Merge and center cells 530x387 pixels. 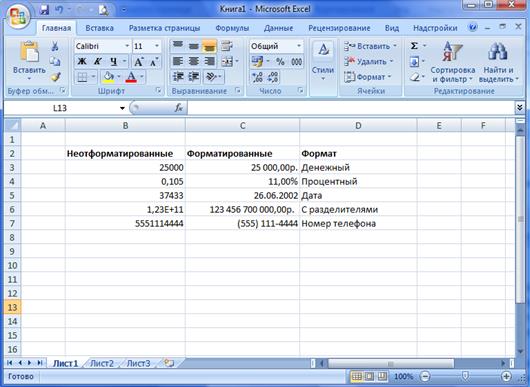point(227,62)
